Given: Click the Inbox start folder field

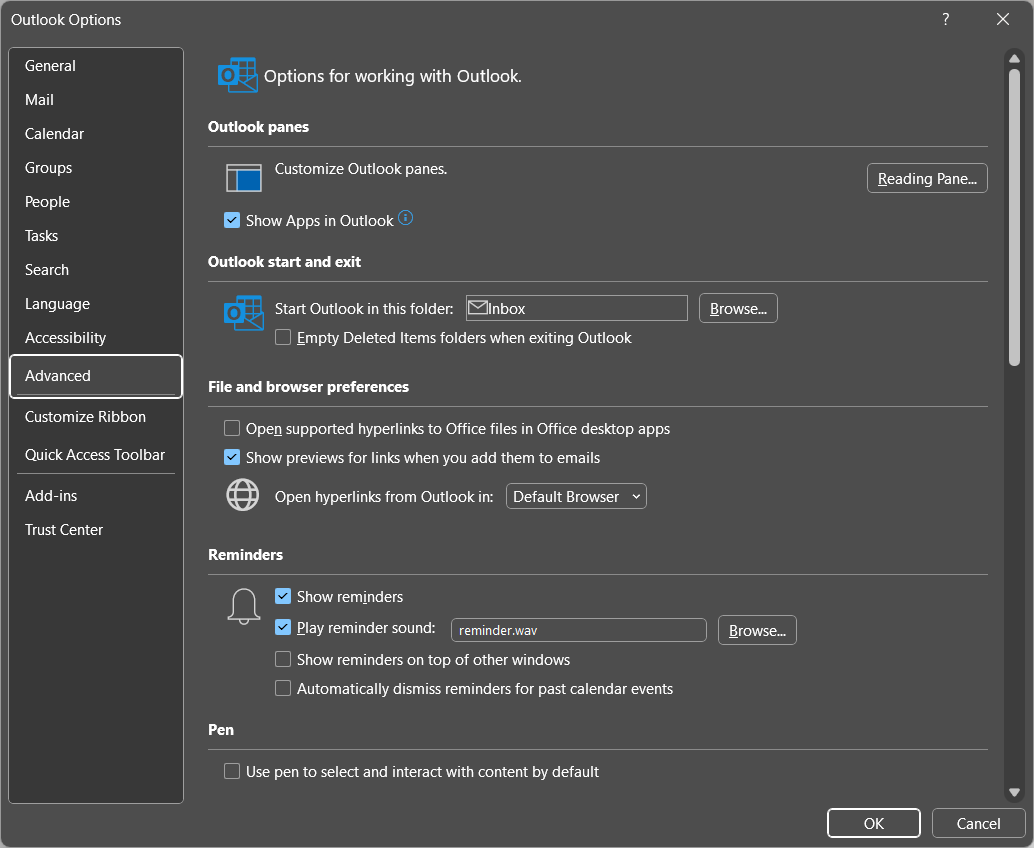Looking at the screenshot, I should [576, 308].
